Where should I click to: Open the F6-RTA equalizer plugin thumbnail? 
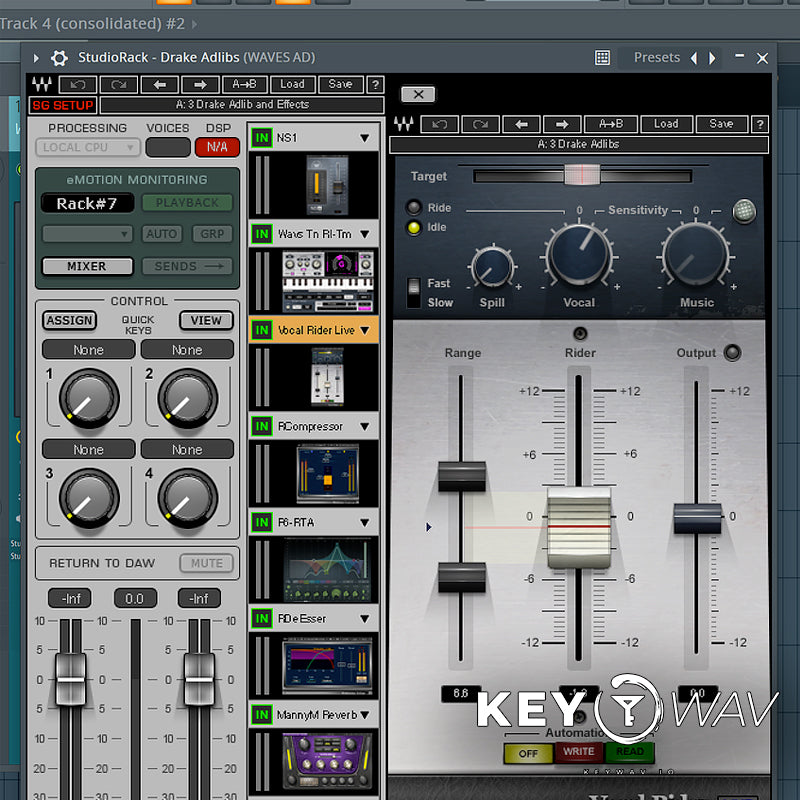point(327,570)
